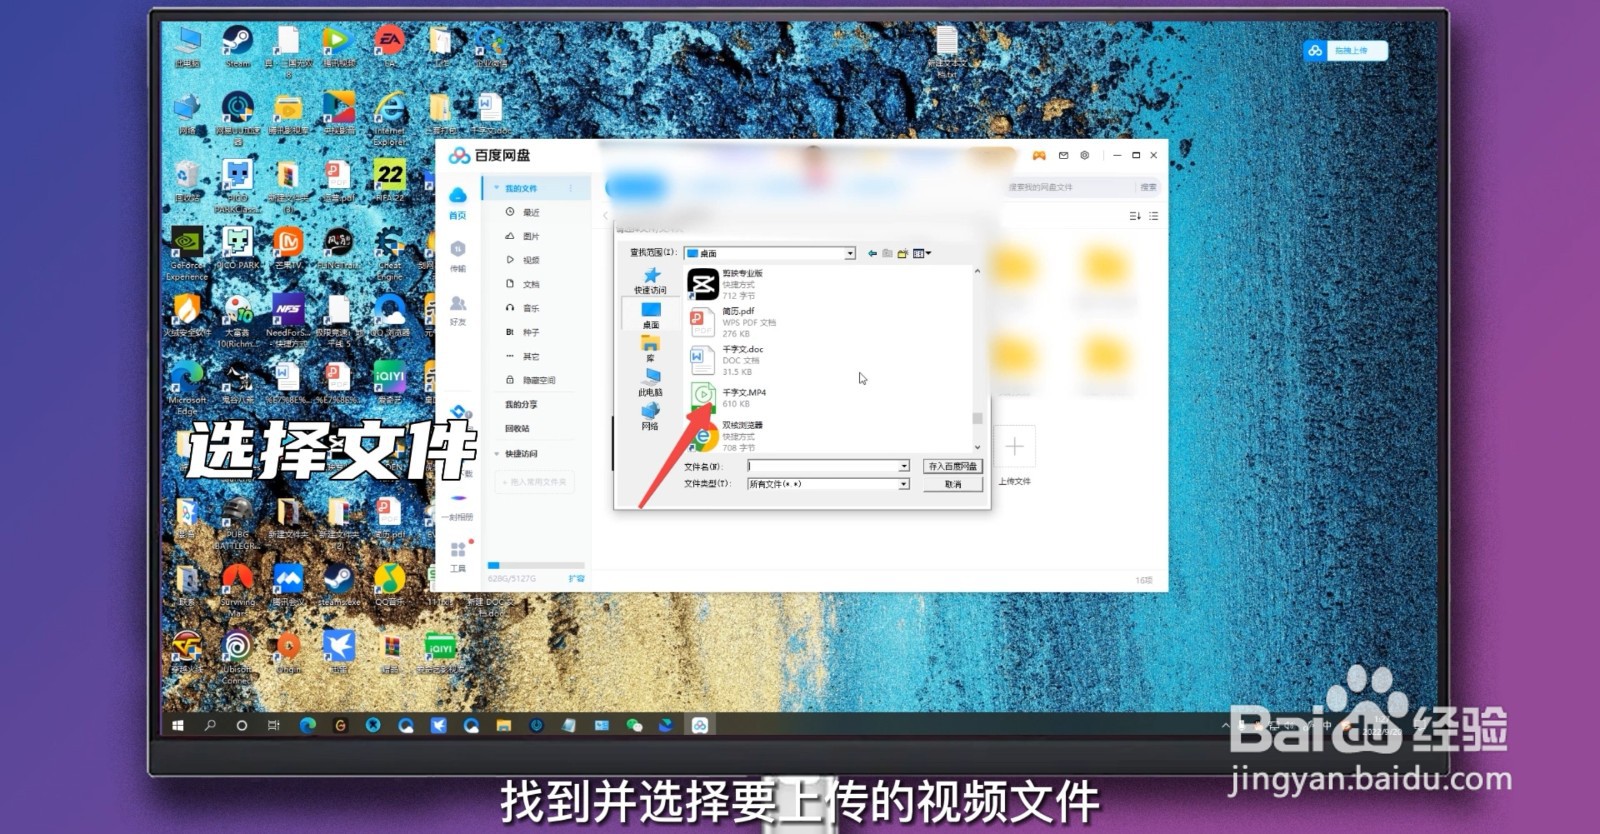Open WeChat icon on the taskbar
Viewport: 1600px width, 834px height.
(x=634, y=725)
